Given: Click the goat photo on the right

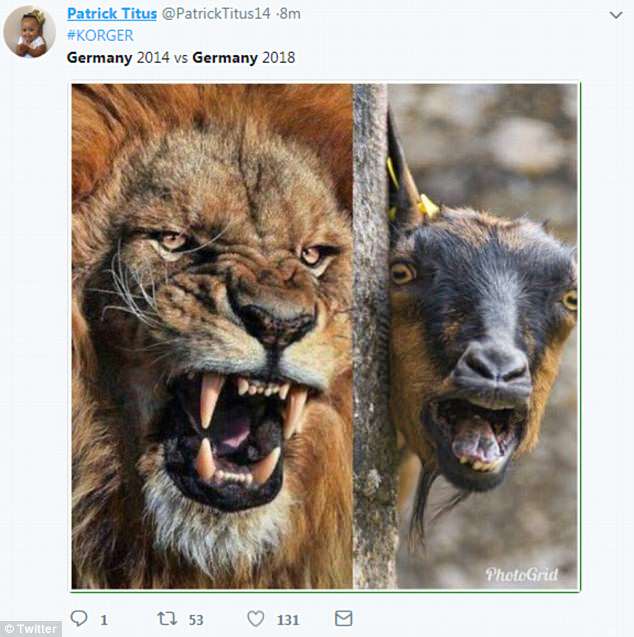Looking at the screenshot, I should tap(482, 335).
